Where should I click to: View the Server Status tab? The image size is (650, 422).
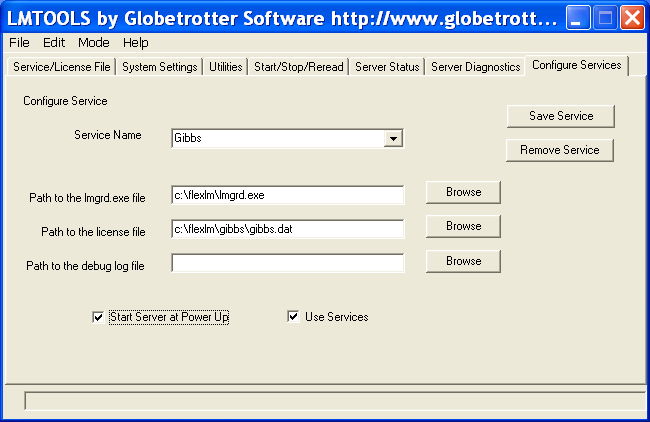click(x=387, y=67)
